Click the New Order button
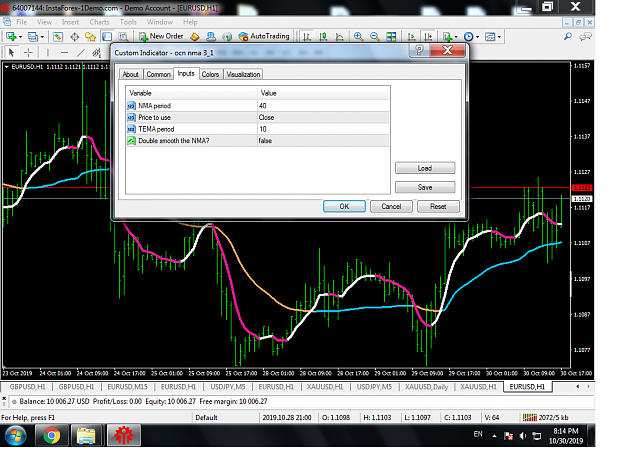The height and width of the screenshot is (469, 625). 161,36
